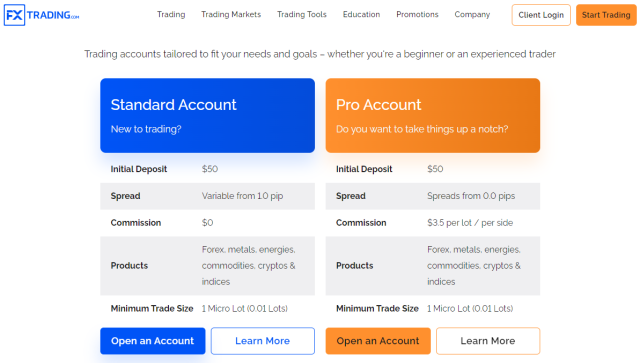Open a Standard account with blue button

(153, 341)
